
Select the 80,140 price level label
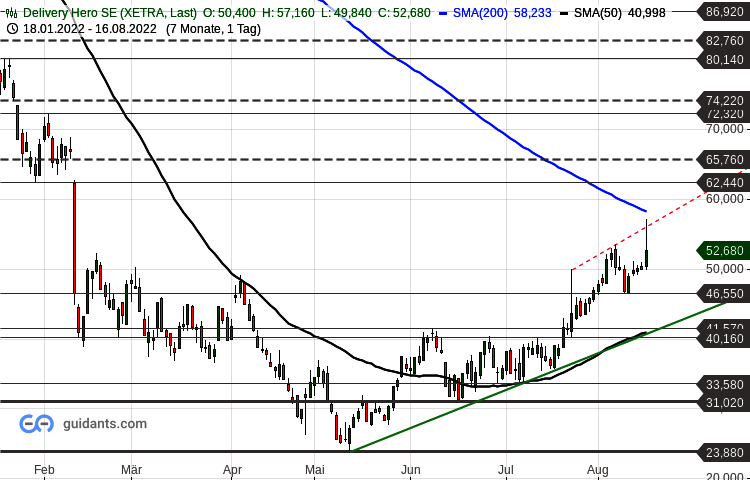pos(724,60)
